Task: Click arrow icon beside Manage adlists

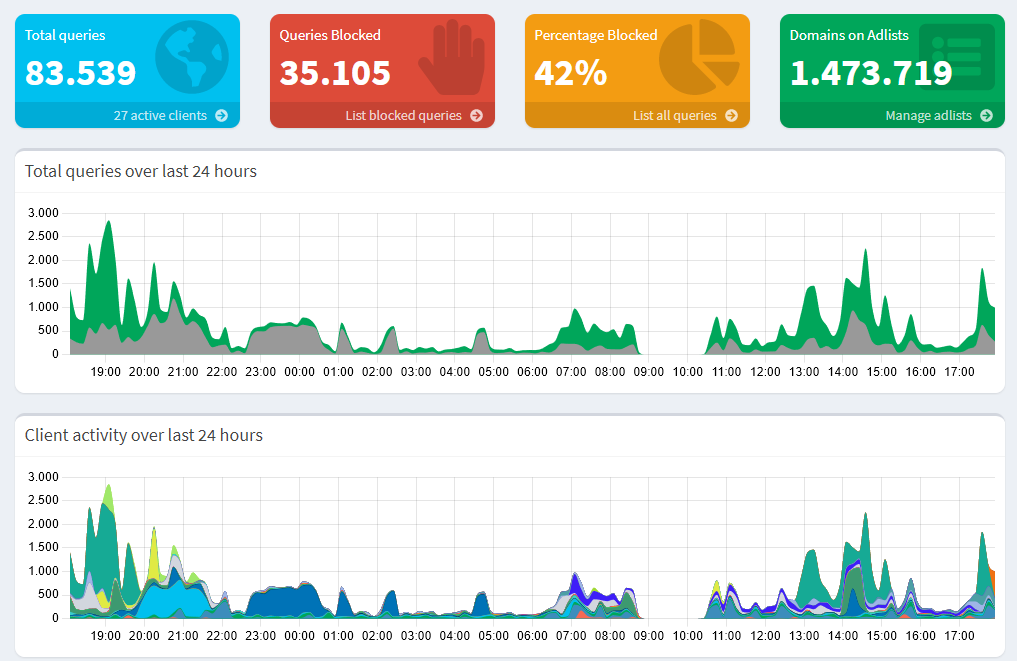Action: tap(987, 115)
